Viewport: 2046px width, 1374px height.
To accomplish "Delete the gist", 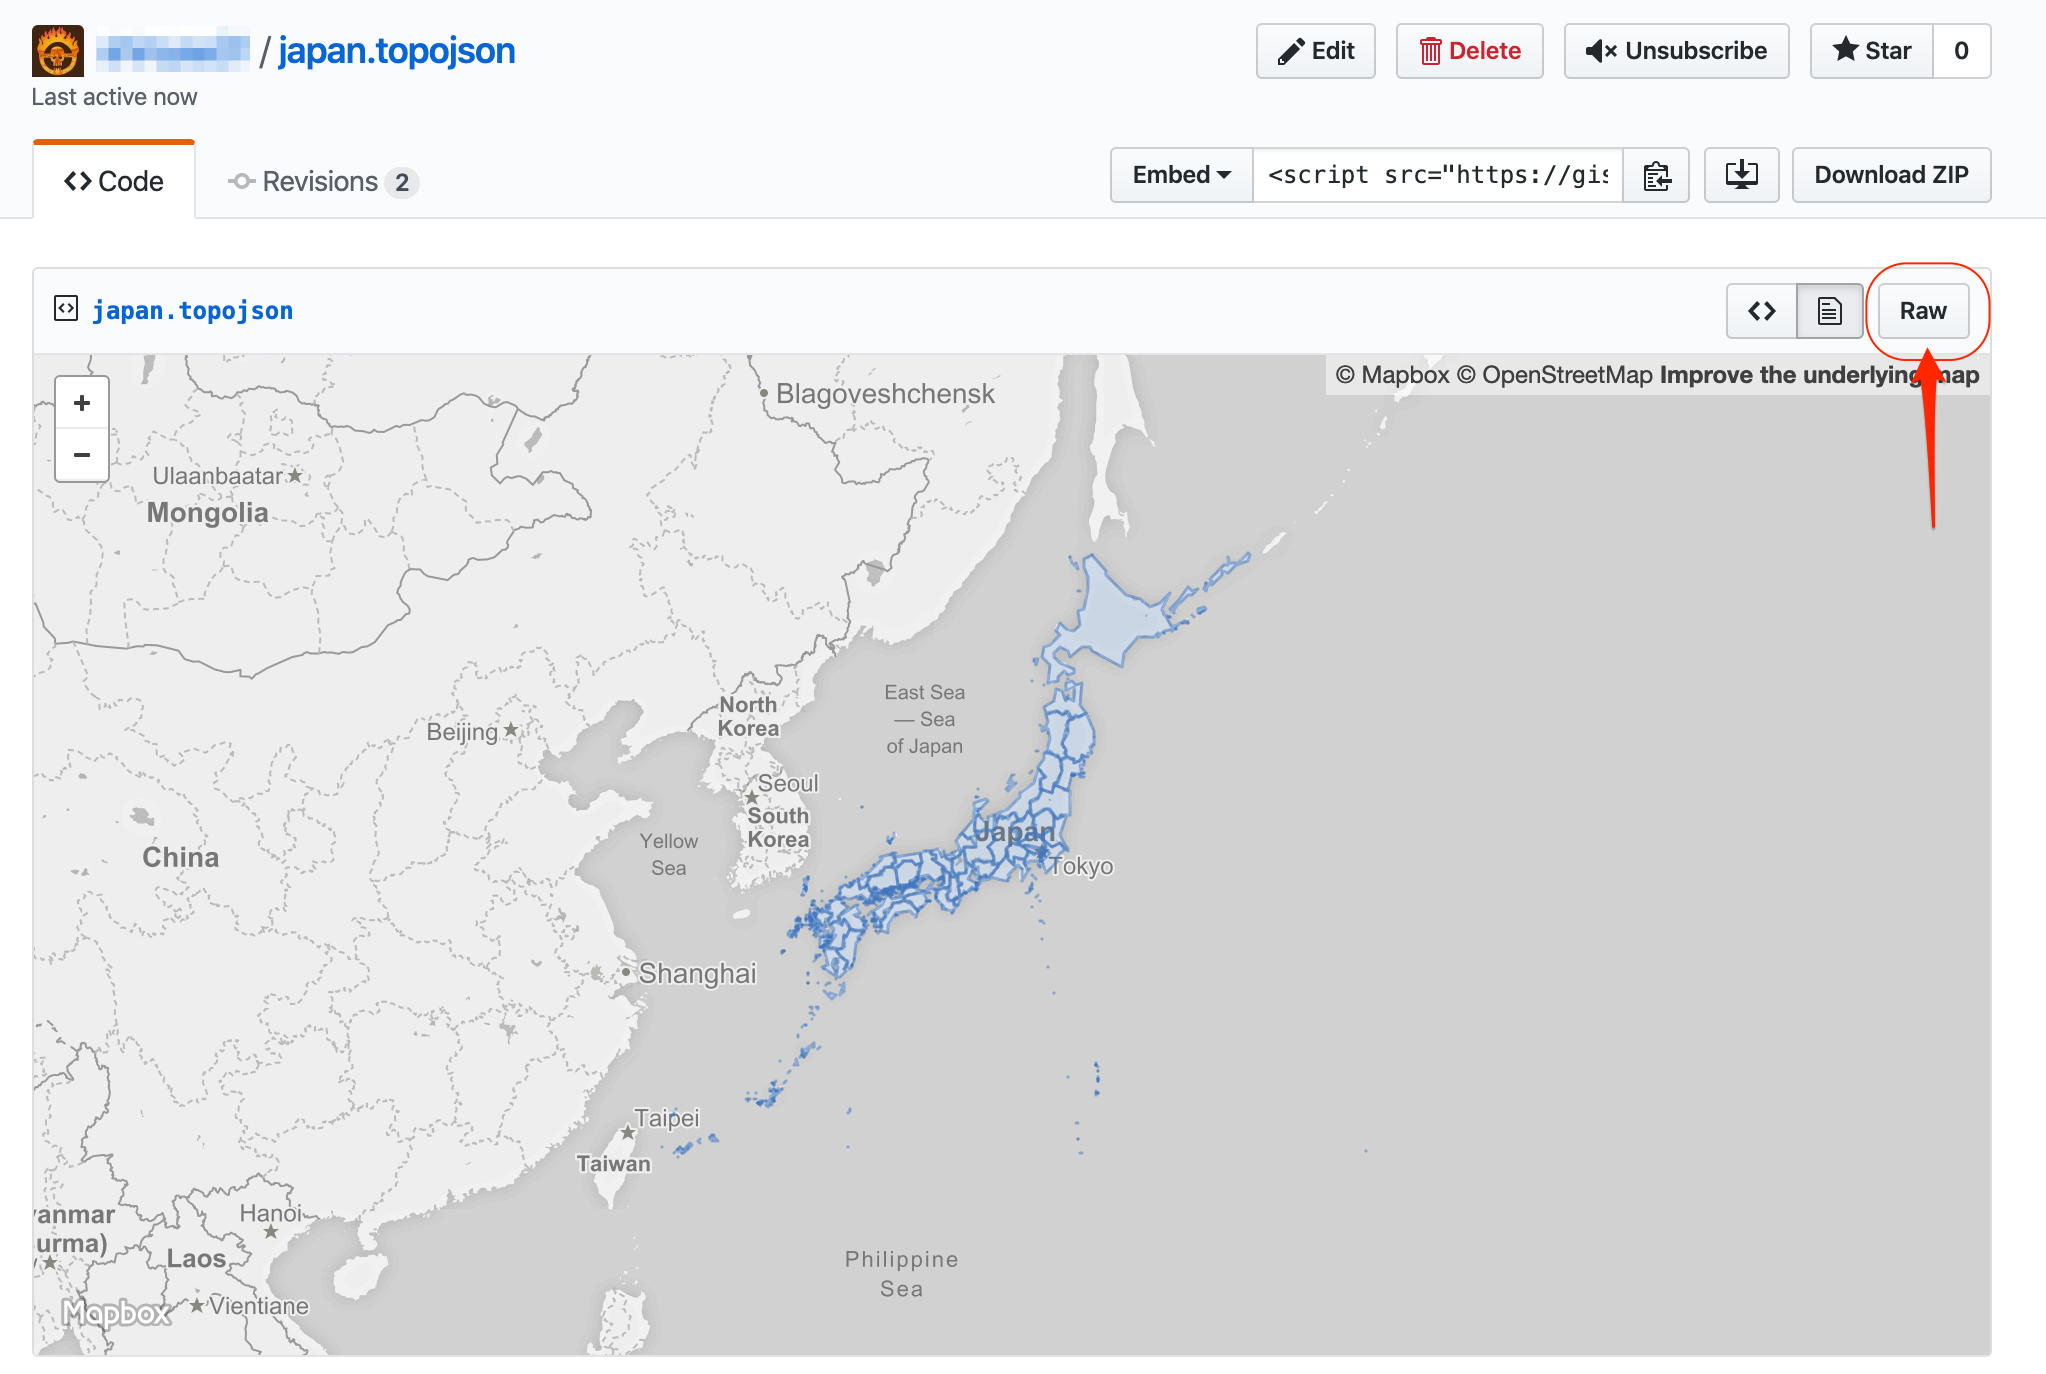I will pyautogui.click(x=1469, y=51).
